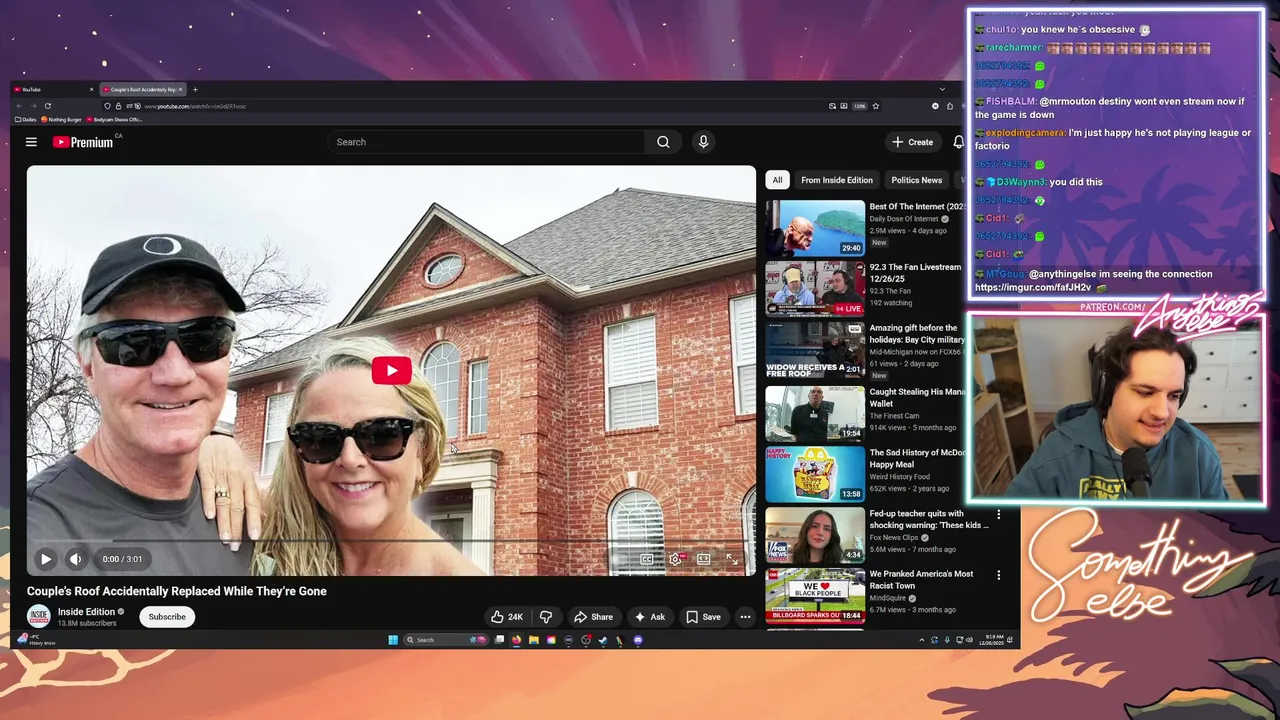This screenshot has width=1280, height=720.
Task: Save the video to a playlist
Action: 703,617
